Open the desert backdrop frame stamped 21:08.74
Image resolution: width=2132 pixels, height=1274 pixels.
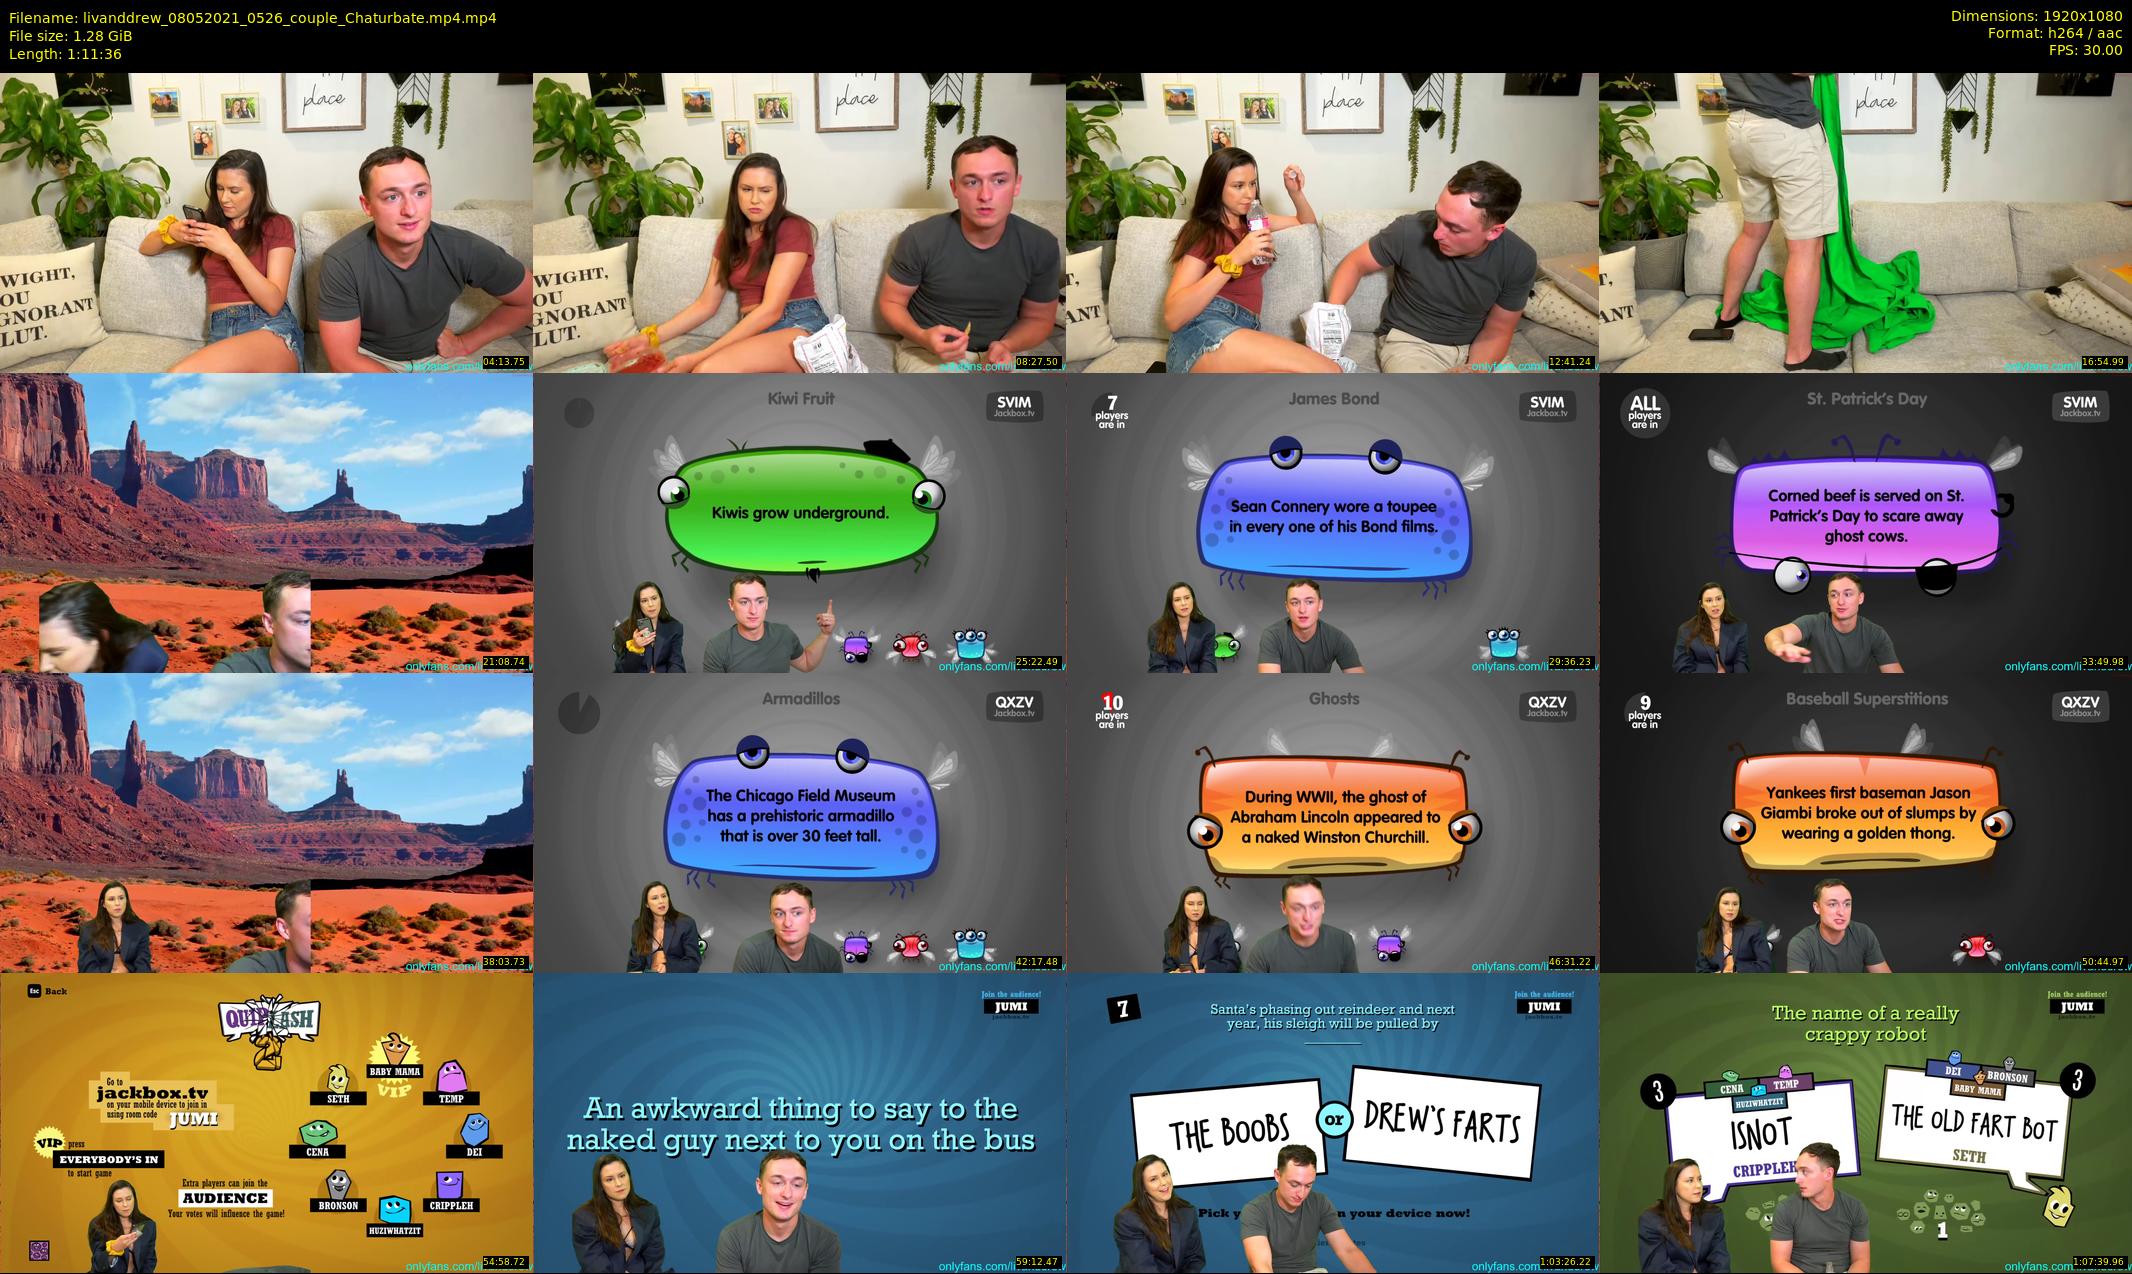pyautogui.click(x=266, y=522)
